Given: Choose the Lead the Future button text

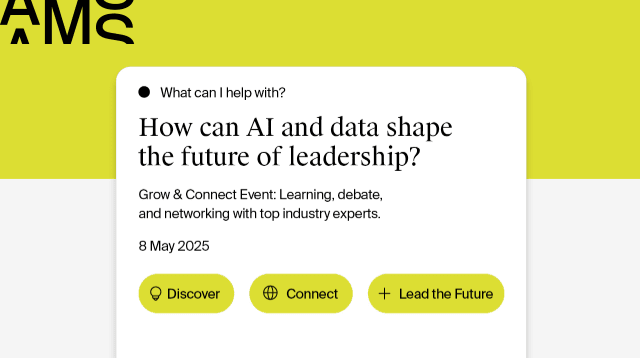Looking at the screenshot, I should tap(446, 294).
